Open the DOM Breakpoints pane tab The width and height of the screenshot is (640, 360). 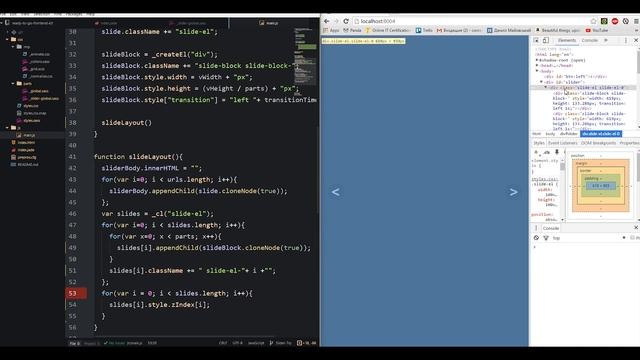tap(598, 143)
